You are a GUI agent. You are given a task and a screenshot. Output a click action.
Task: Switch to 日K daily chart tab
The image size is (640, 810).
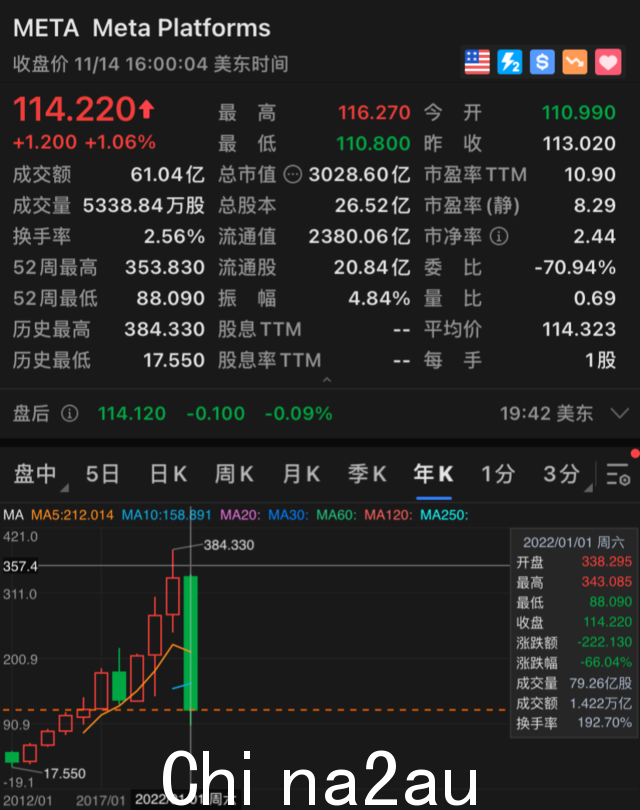[168, 474]
